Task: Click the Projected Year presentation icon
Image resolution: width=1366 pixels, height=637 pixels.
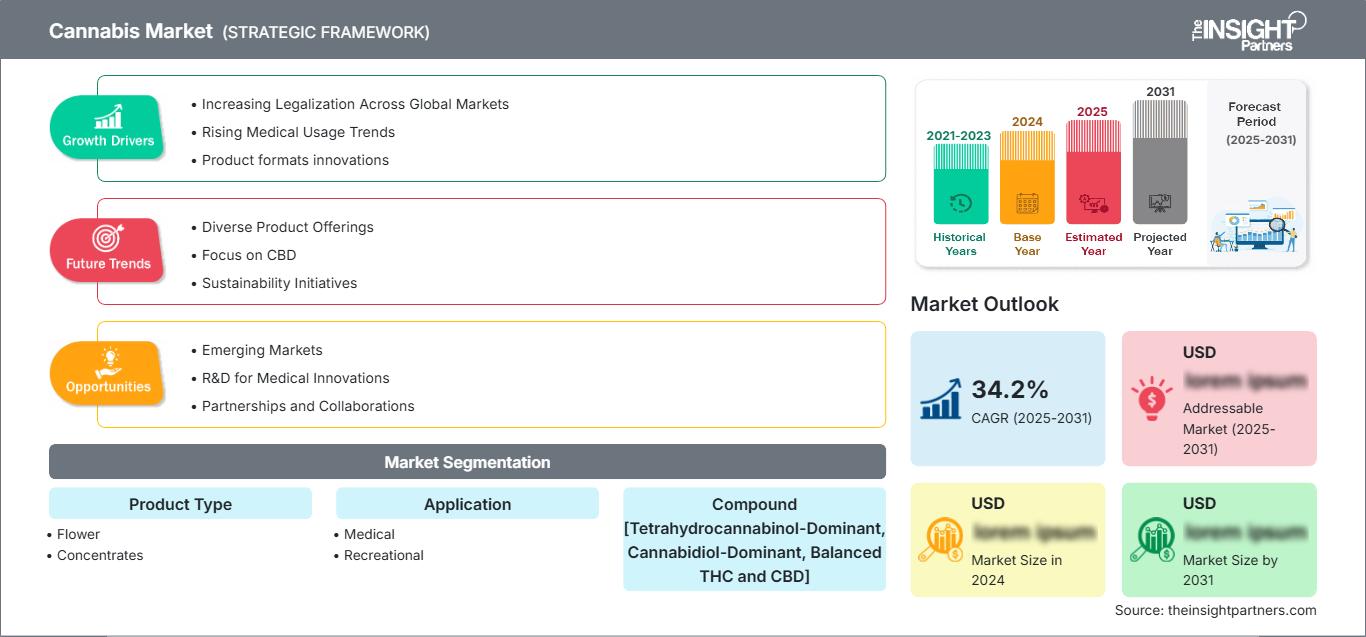Action: (1160, 203)
